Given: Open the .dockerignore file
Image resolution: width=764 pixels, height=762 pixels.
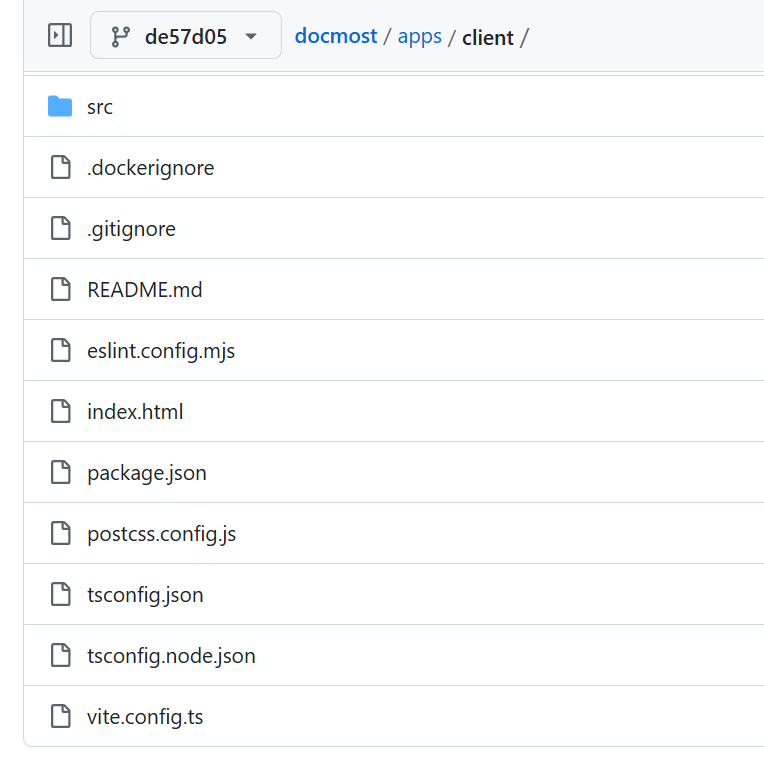Looking at the screenshot, I should (151, 168).
